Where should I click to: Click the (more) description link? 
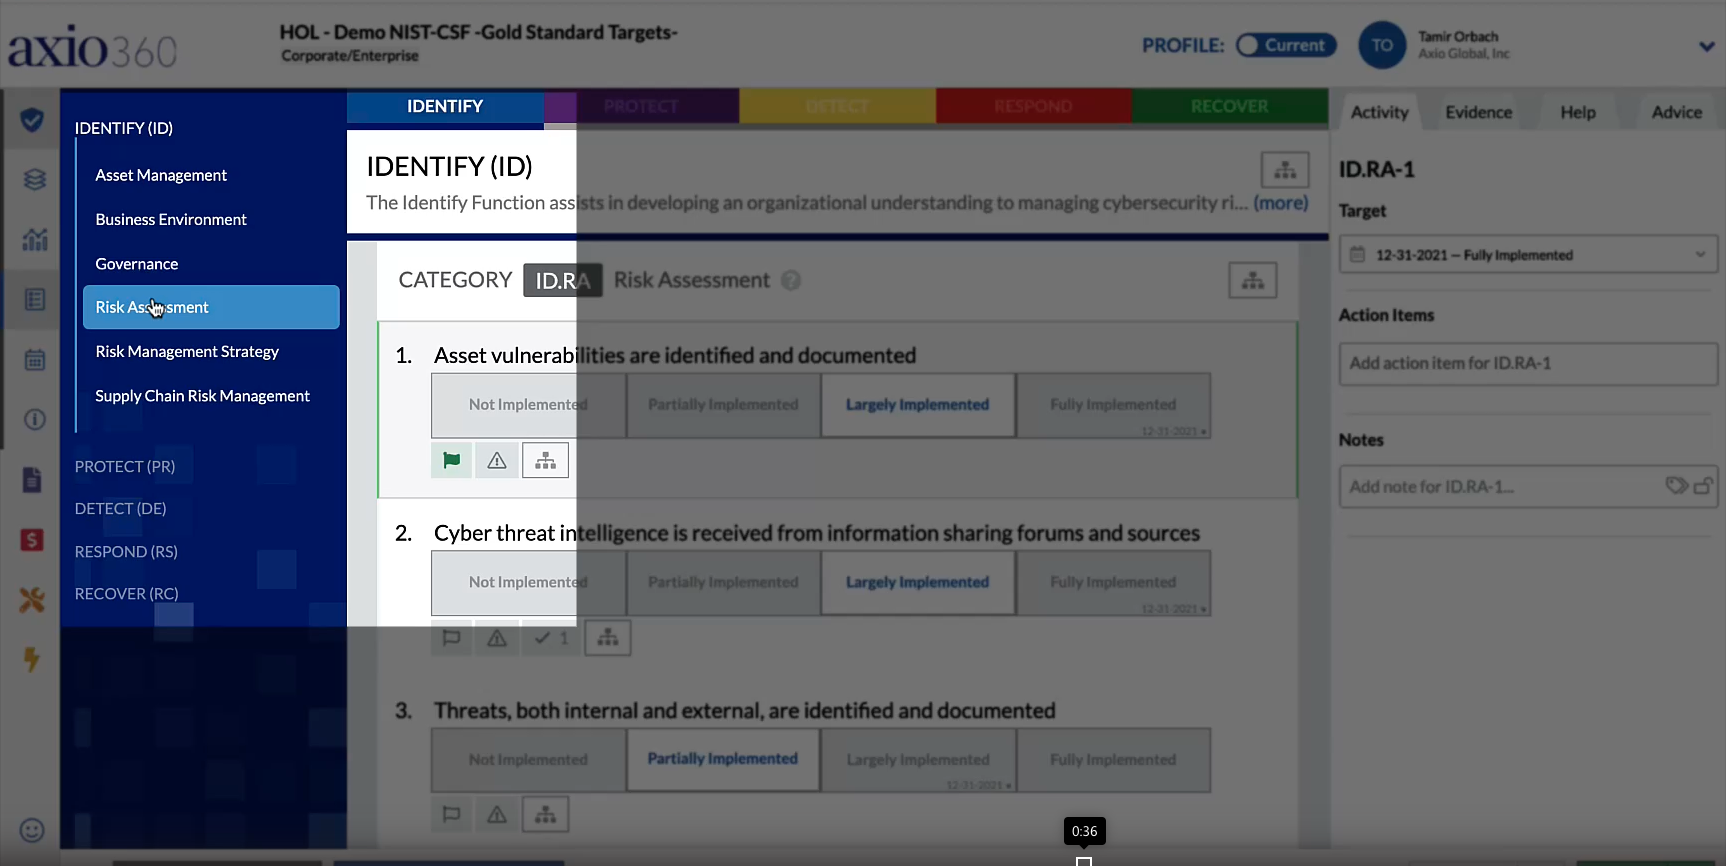pyautogui.click(x=1280, y=203)
